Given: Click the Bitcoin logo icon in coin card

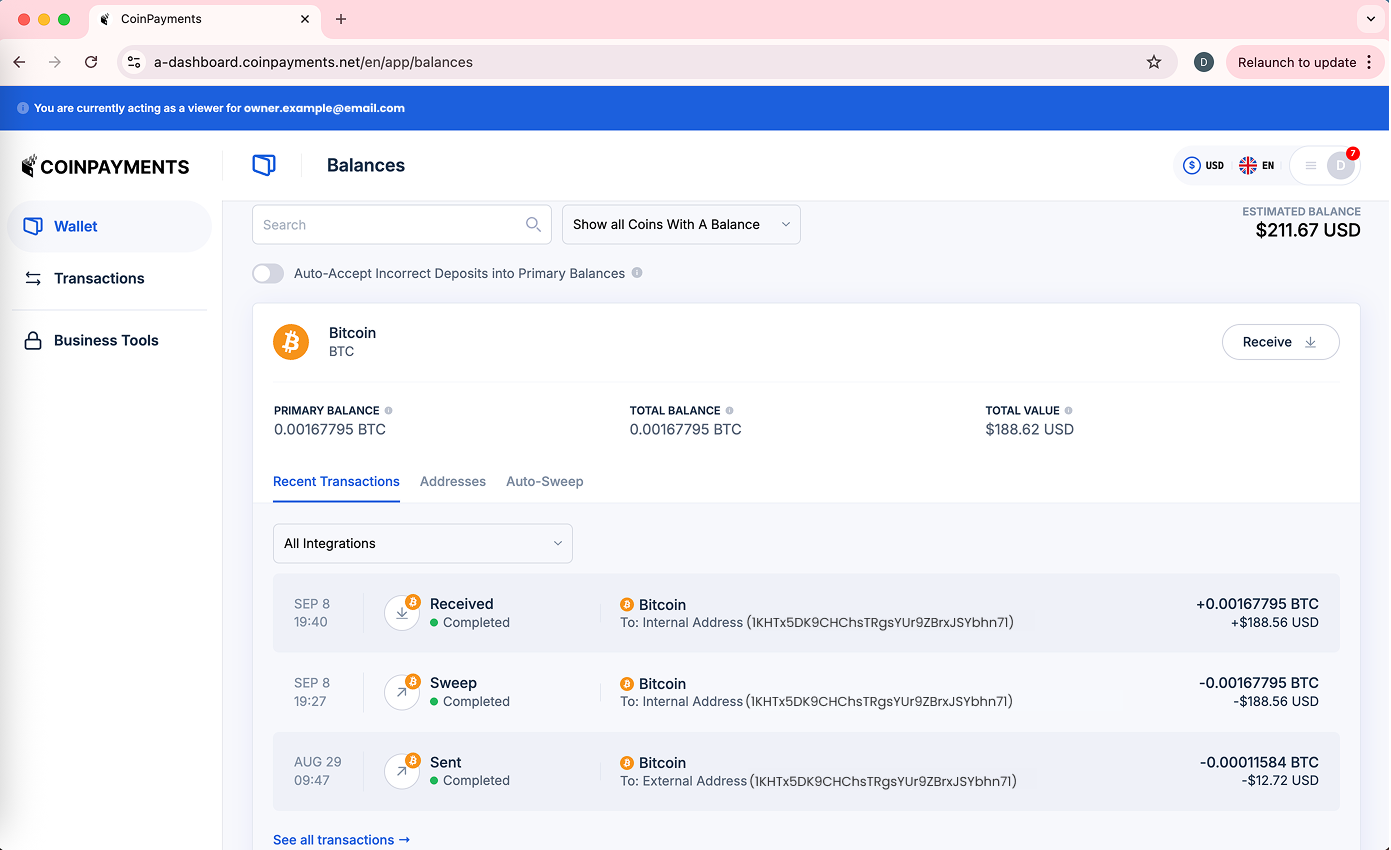Looking at the screenshot, I should coord(291,342).
